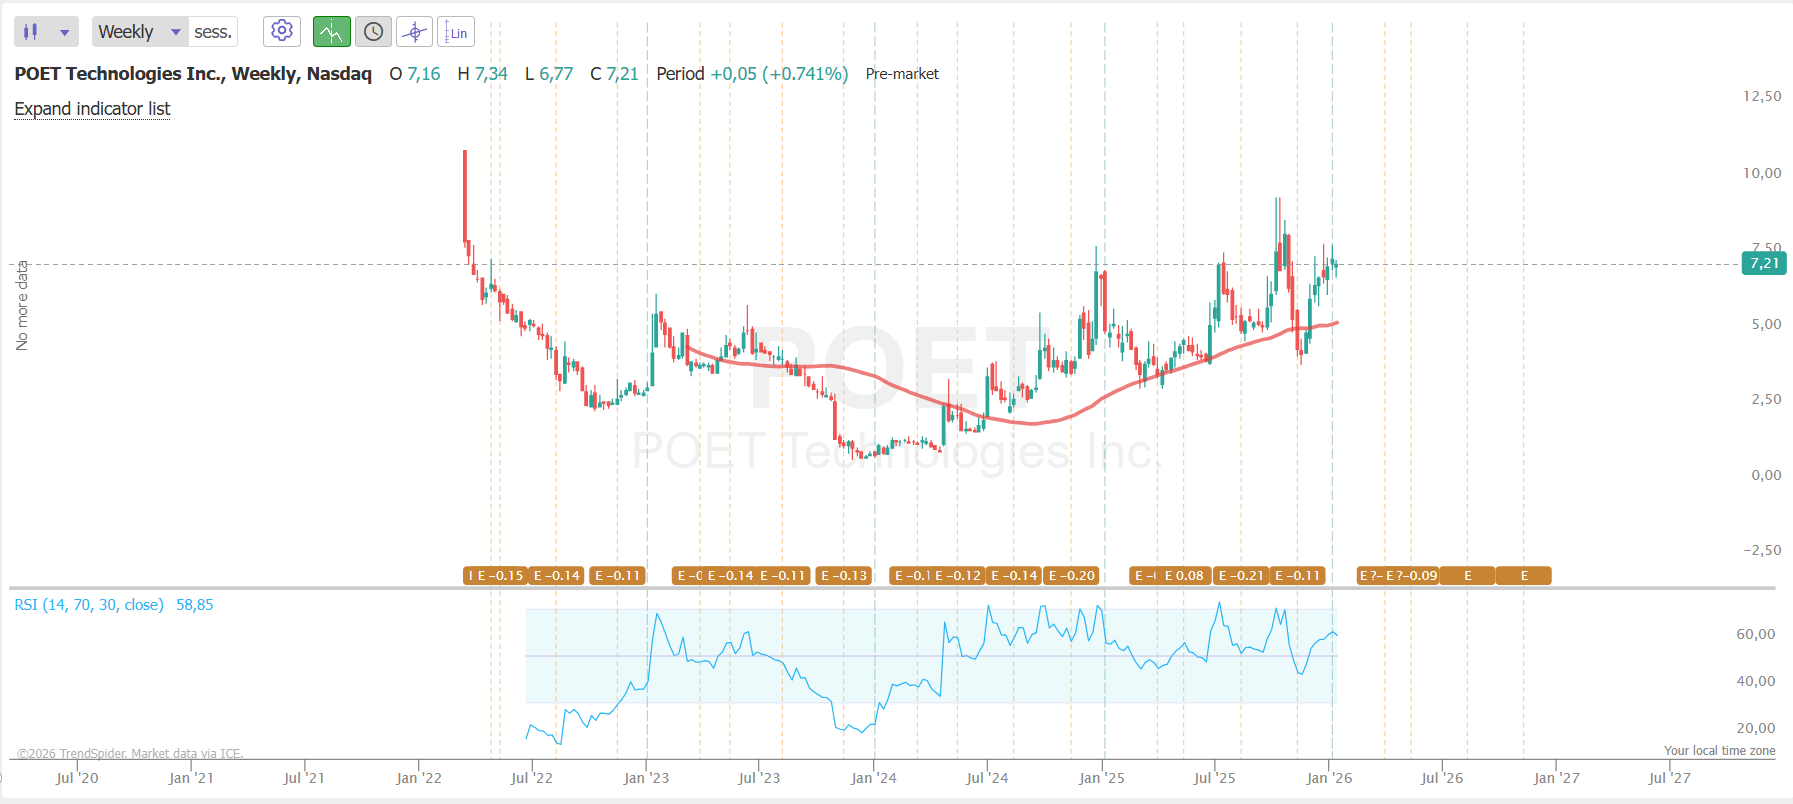The width and height of the screenshot is (1793, 804).
Task: Open the chart type dropdown arrow
Action: 65,32
